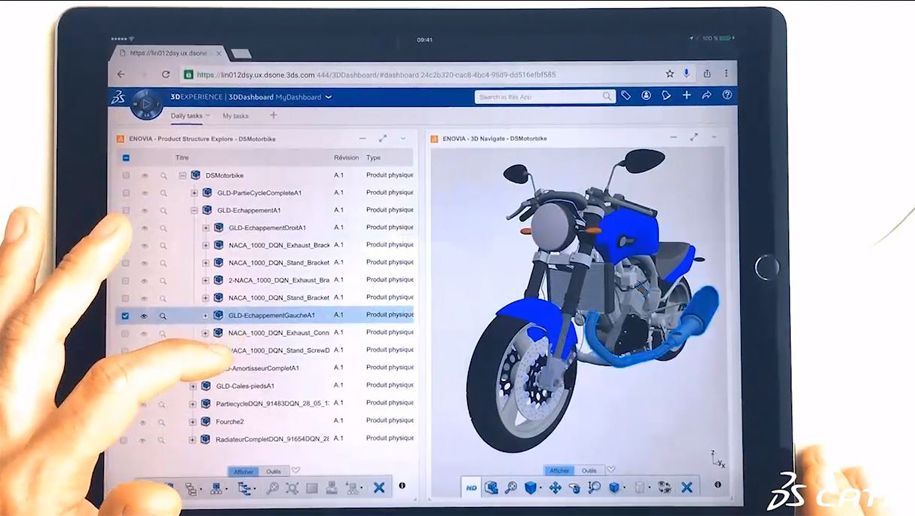This screenshot has height=516, width=915.
Task: Open Product Structure Explore widget chevron menu
Action: coord(403,138)
